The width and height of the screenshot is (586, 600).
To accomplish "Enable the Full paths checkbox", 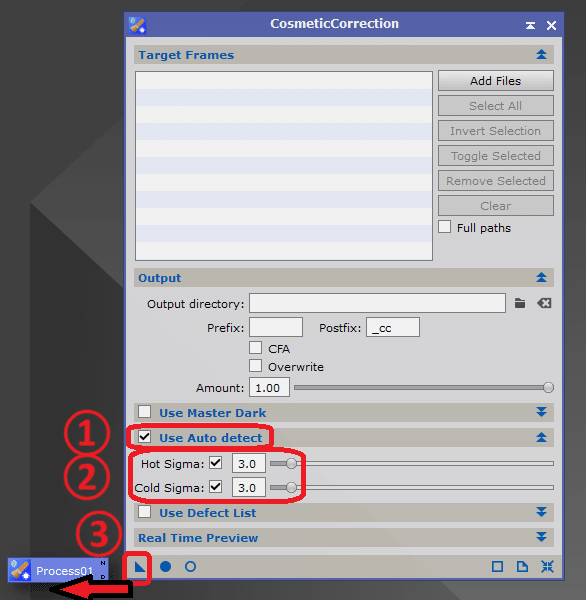I will (x=444, y=227).
